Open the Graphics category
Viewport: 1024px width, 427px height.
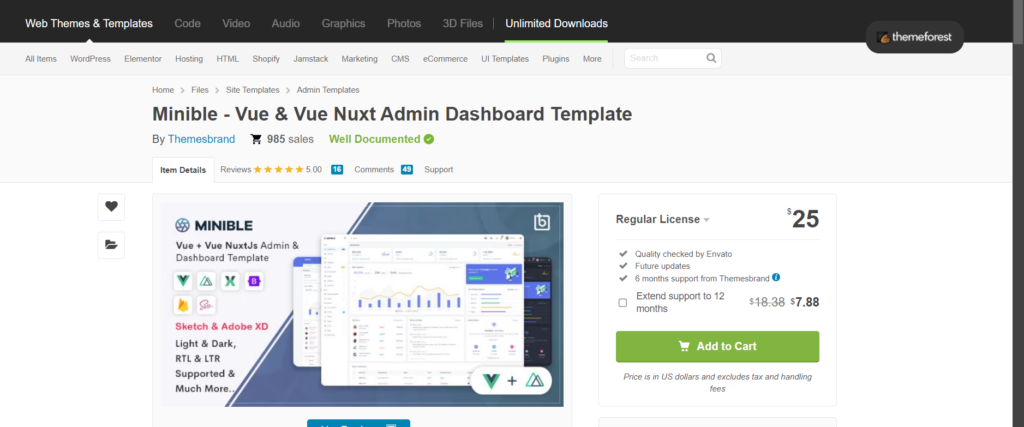click(343, 24)
